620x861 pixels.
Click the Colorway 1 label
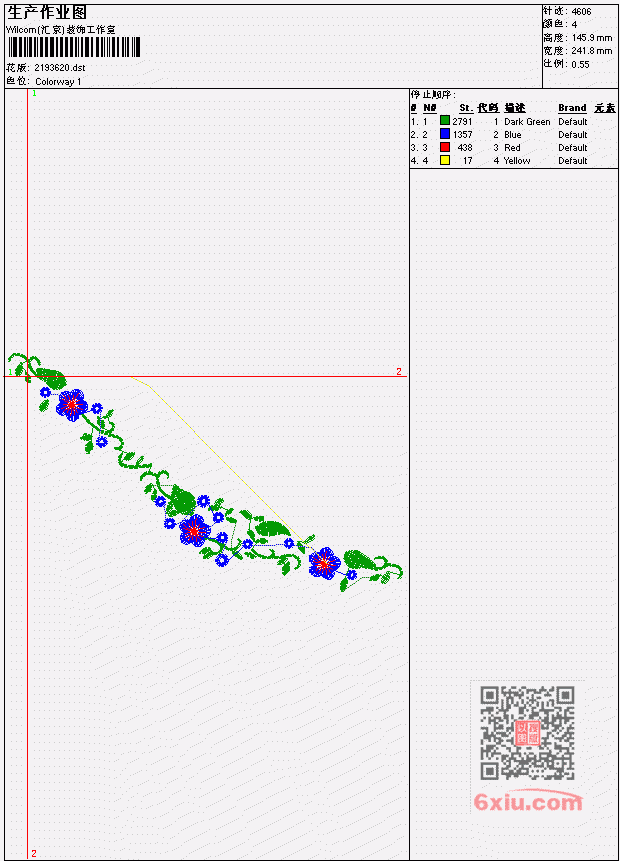point(58,82)
